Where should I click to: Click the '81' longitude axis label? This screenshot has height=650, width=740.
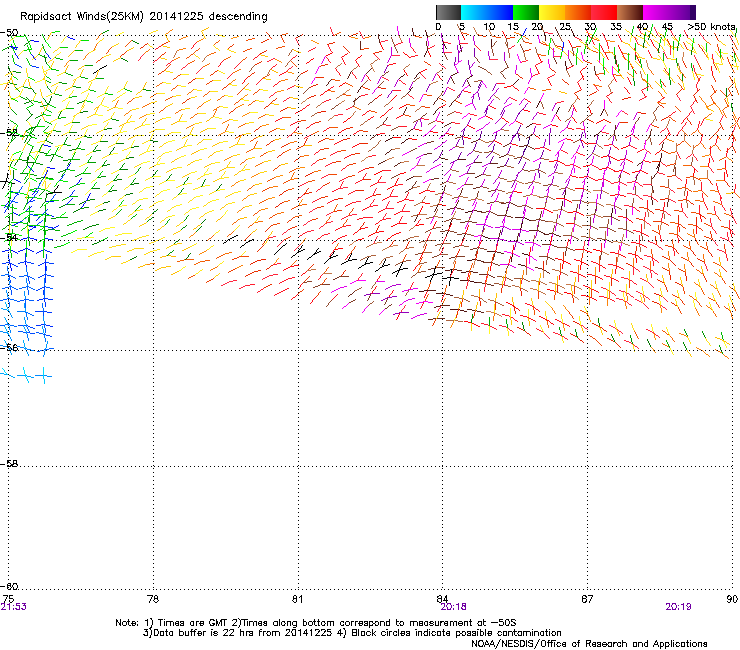297,599
